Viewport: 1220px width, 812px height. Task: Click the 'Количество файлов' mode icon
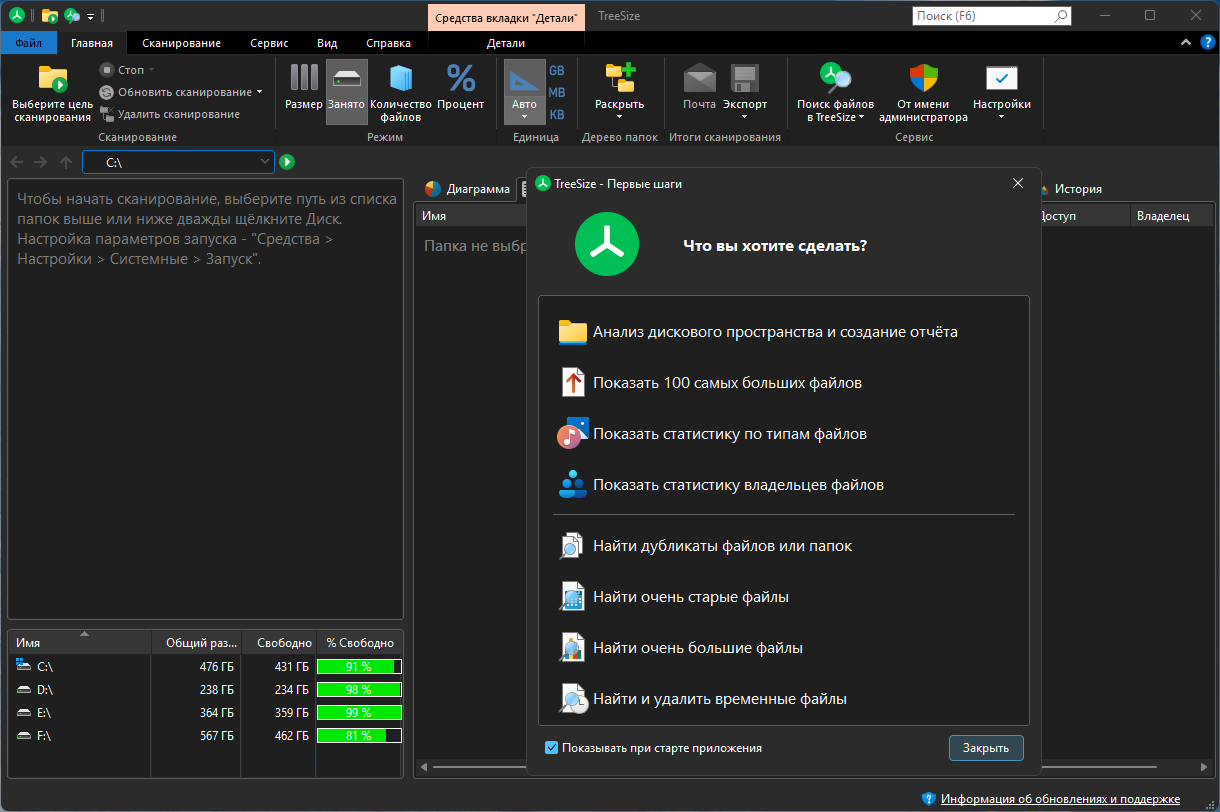400,79
